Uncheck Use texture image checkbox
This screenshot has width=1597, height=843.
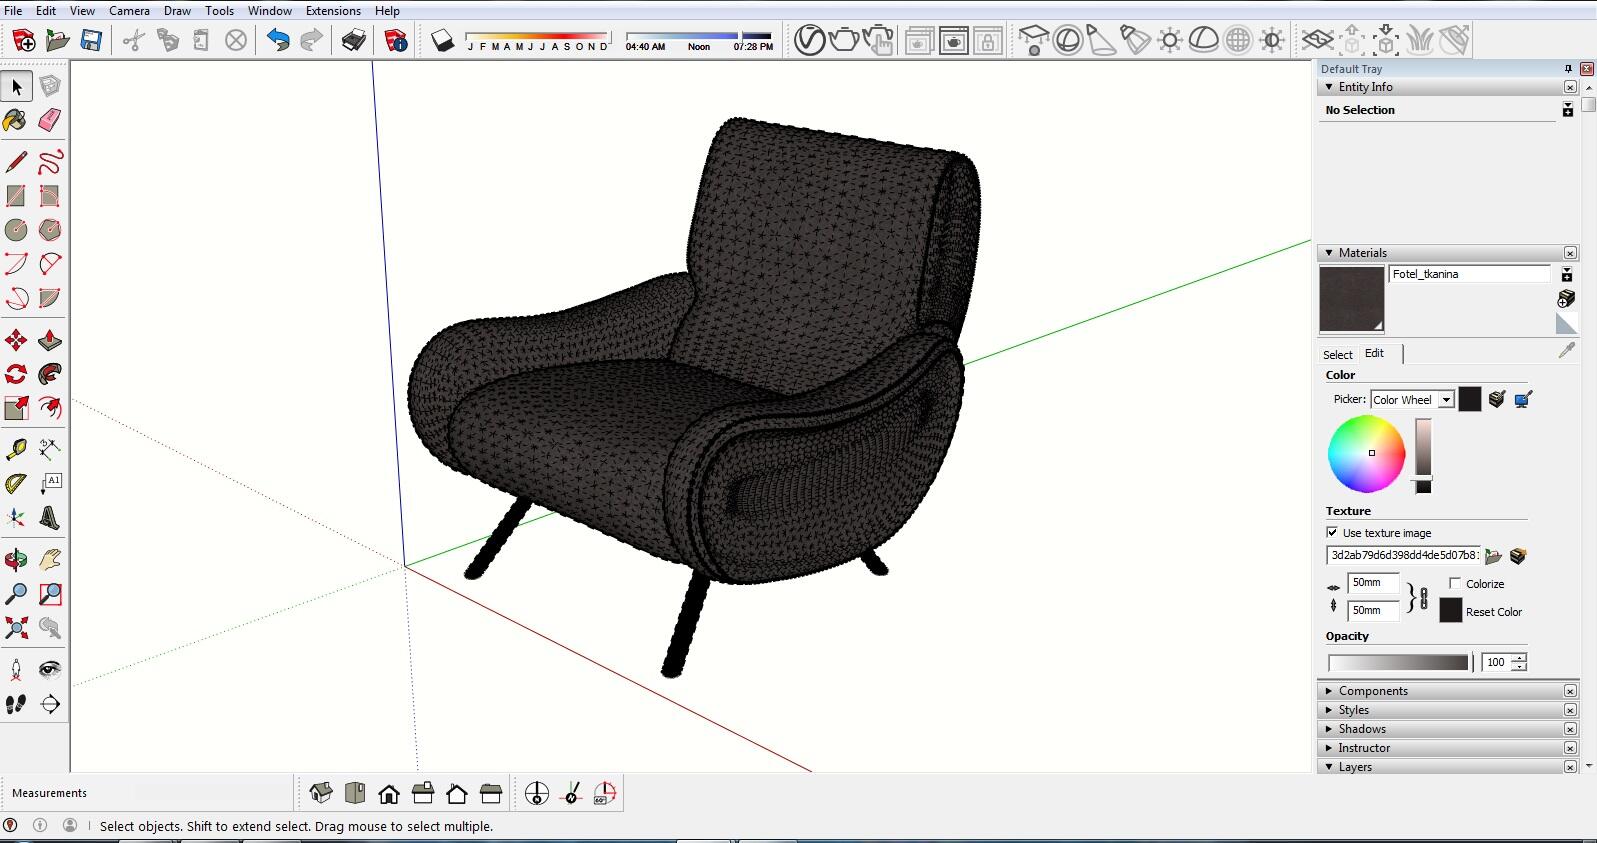(1332, 533)
